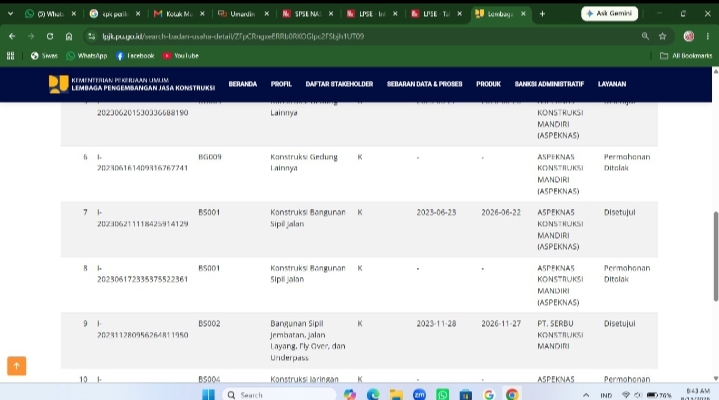The height and width of the screenshot is (400, 719).
Task: Open the LAYANAN menu
Action: click(x=612, y=84)
